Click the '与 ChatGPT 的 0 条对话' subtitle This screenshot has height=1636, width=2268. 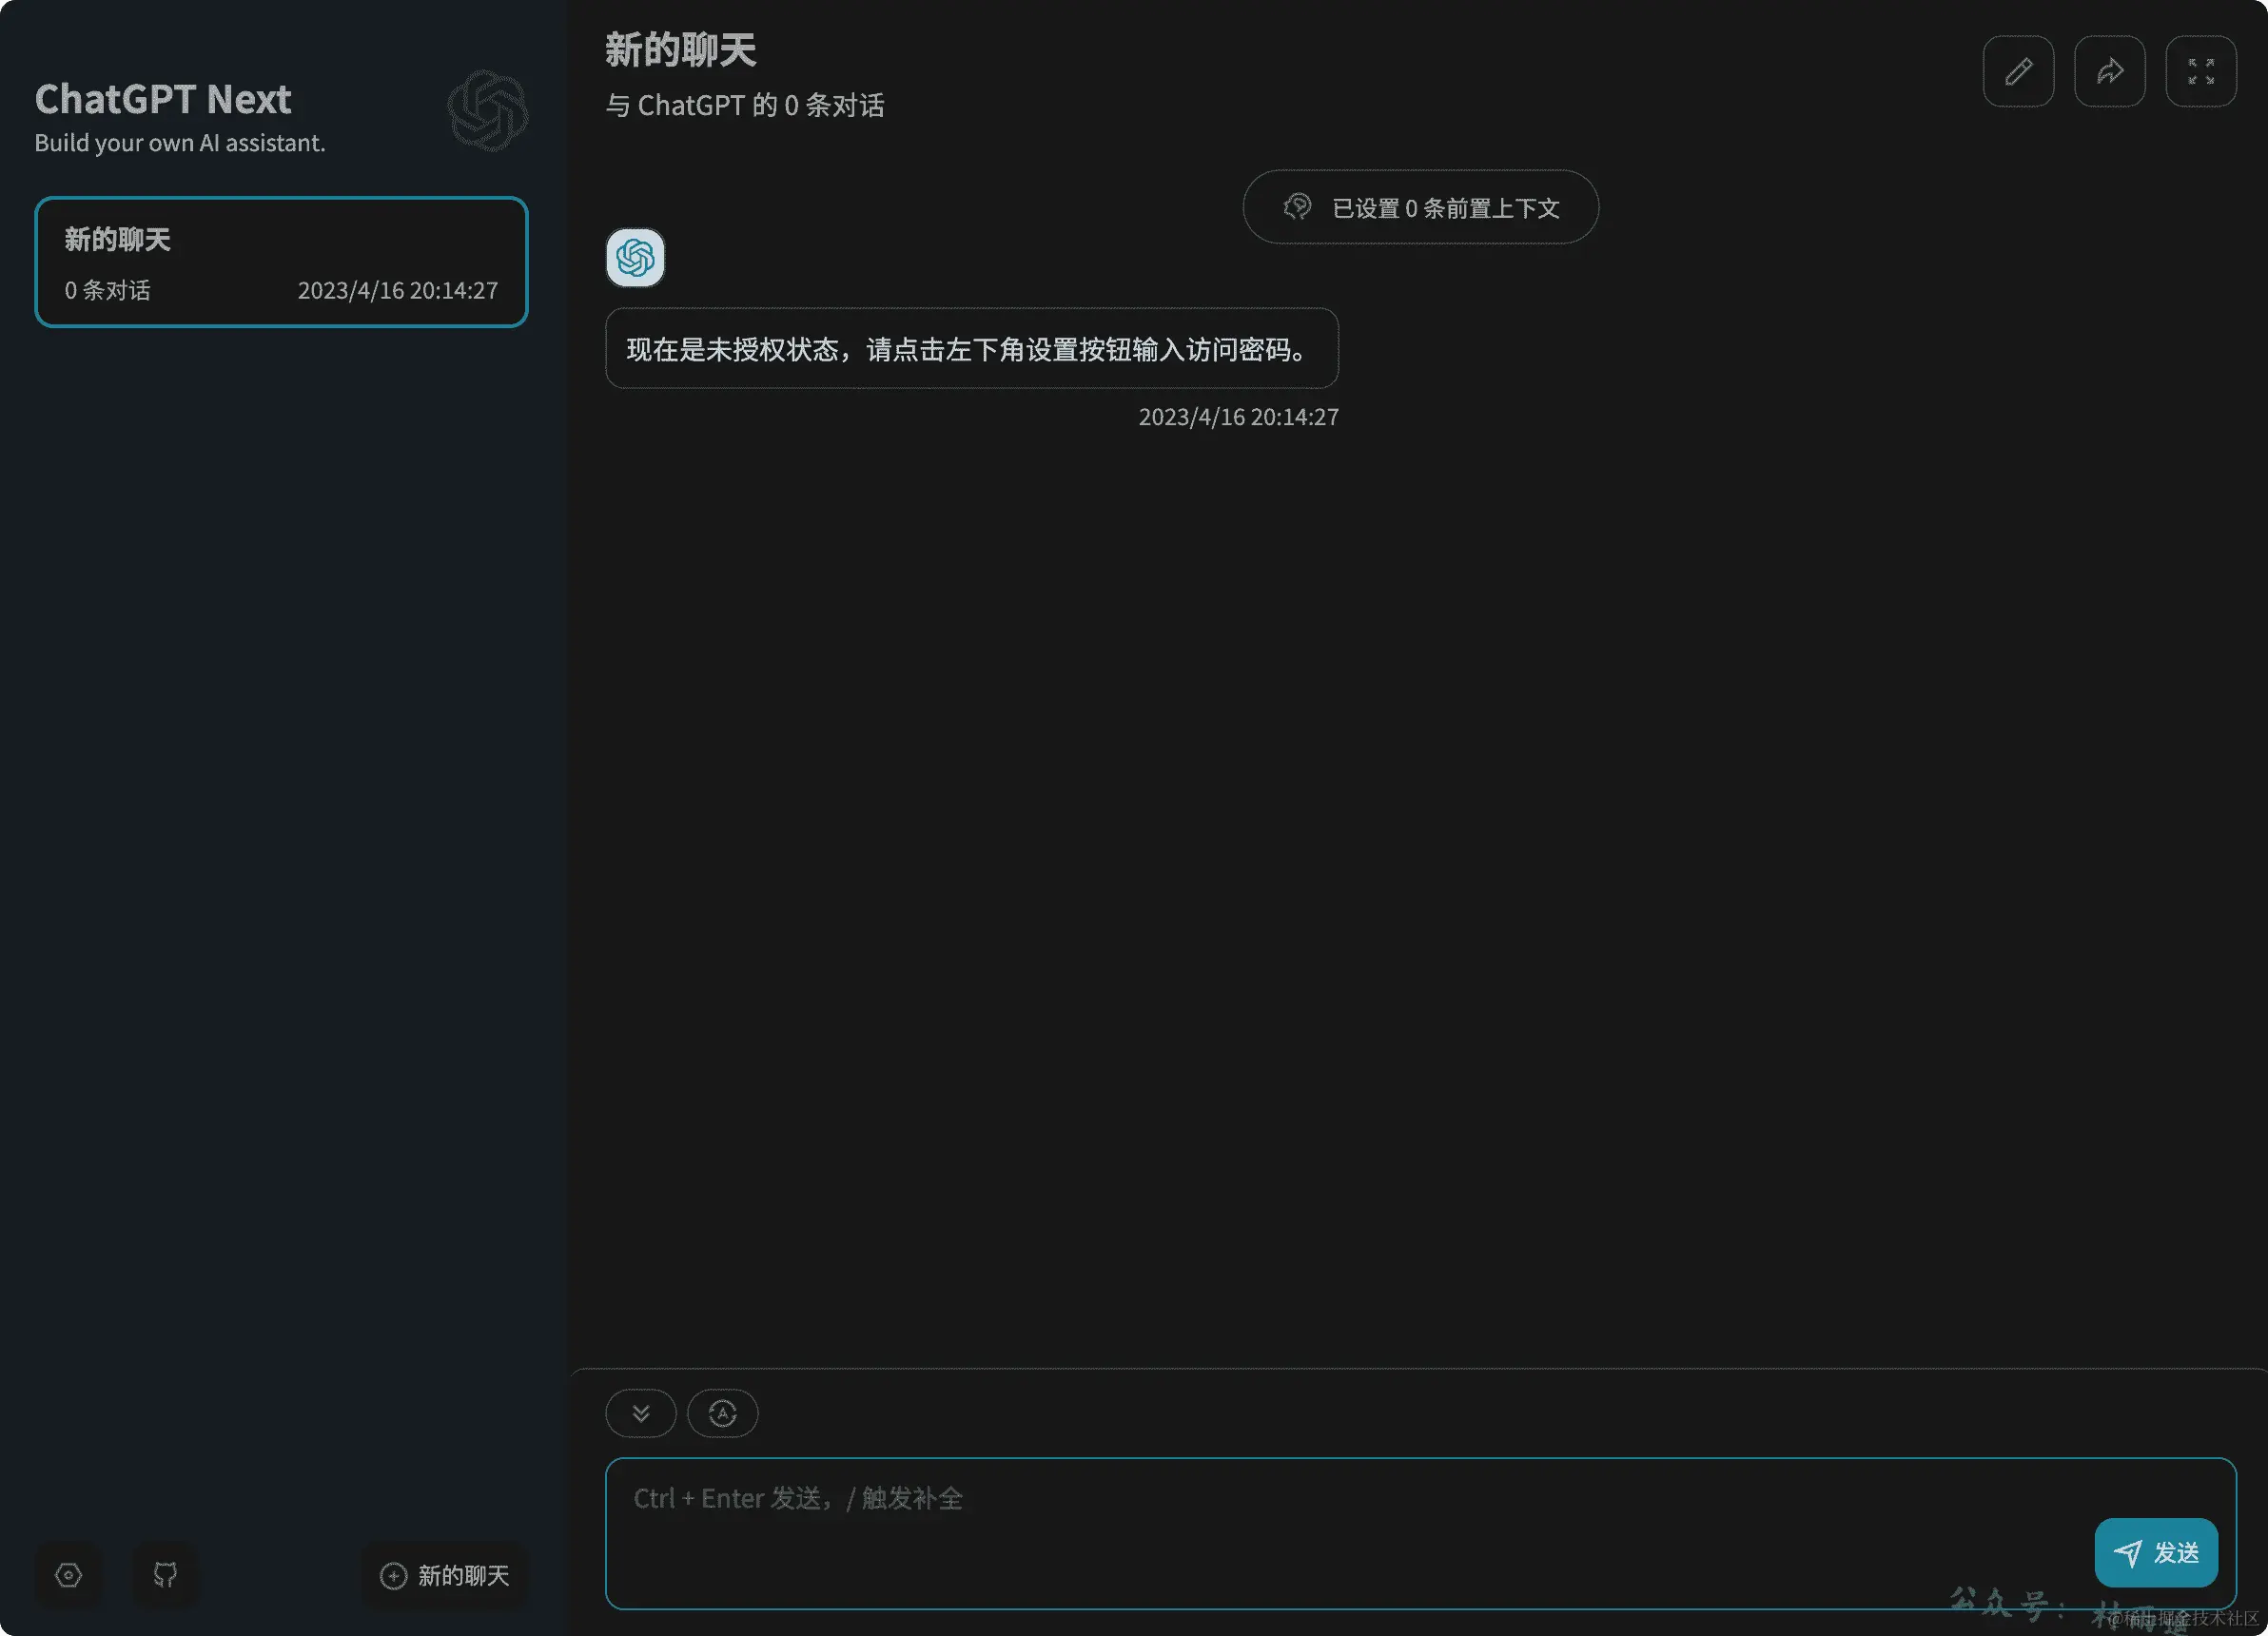click(745, 105)
